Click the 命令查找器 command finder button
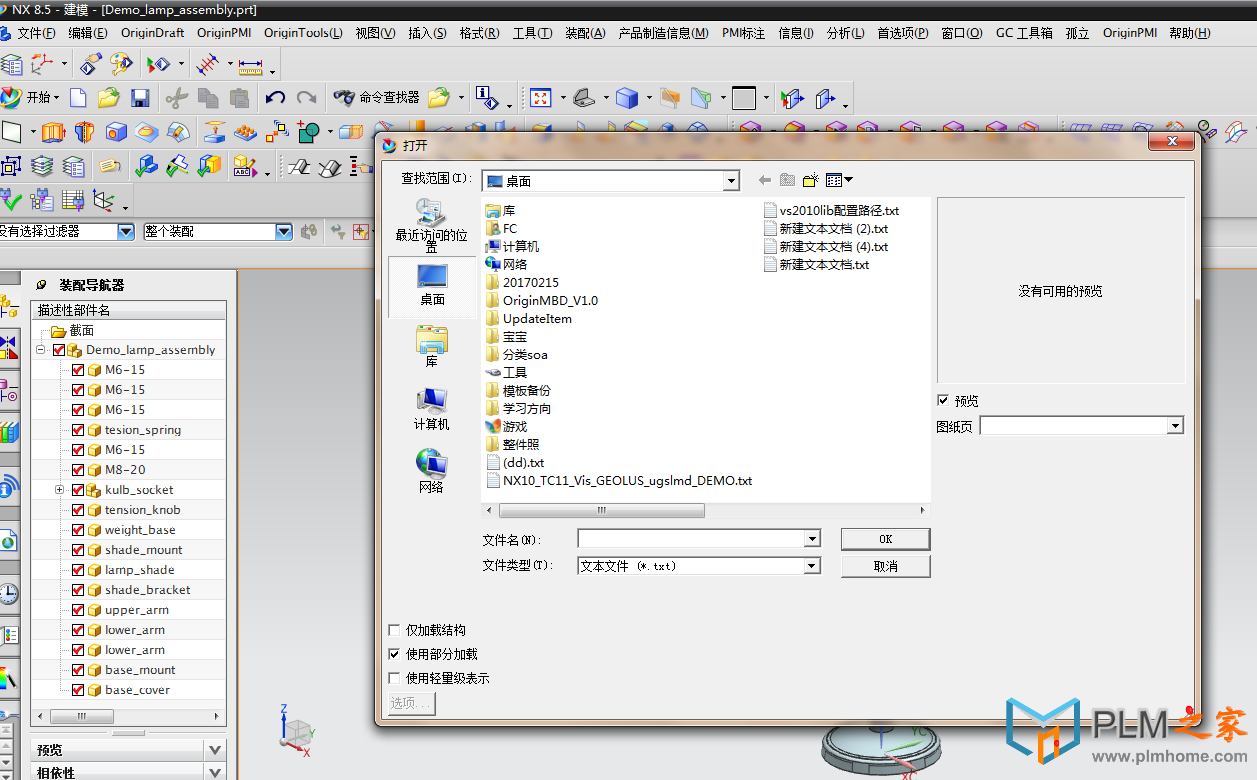Screen dimensions: 1257x780 (376, 97)
